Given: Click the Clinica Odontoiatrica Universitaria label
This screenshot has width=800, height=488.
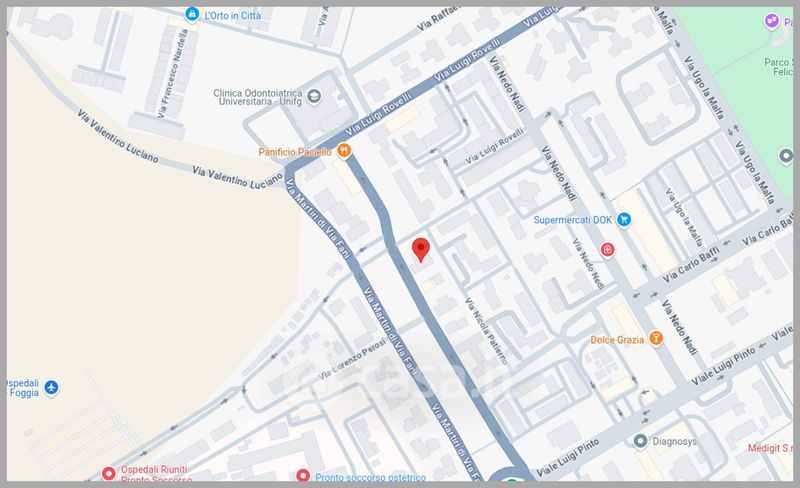Looking at the screenshot, I should click(258, 97).
